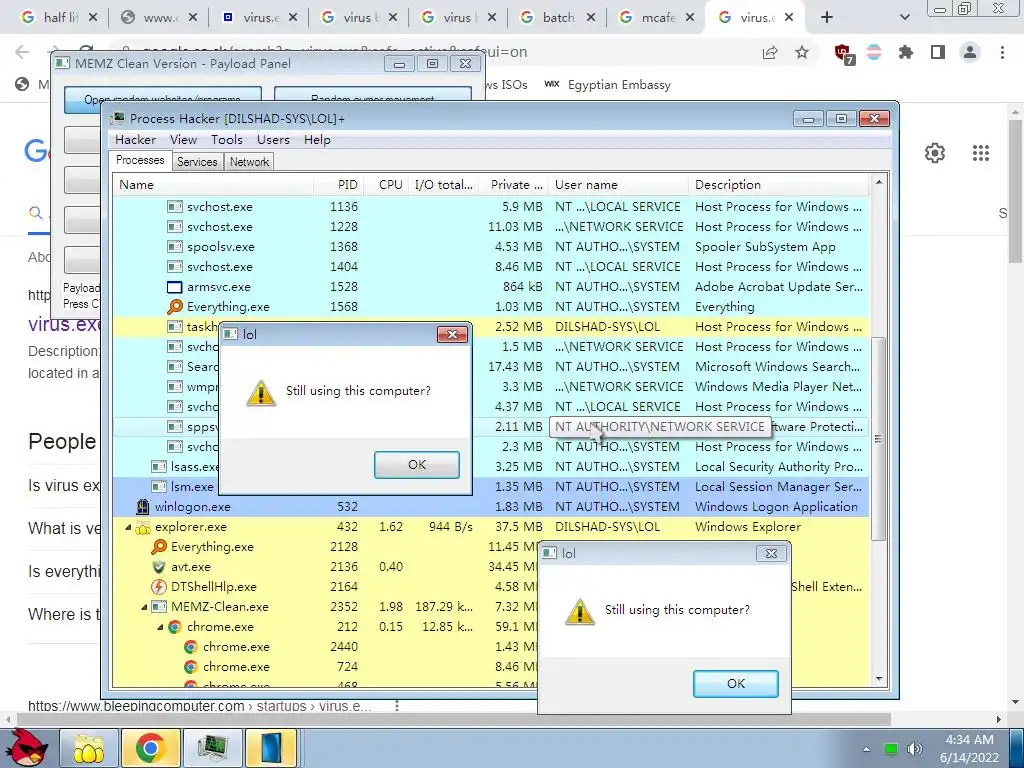Open the Users menu in Process Hacker

coord(273,140)
